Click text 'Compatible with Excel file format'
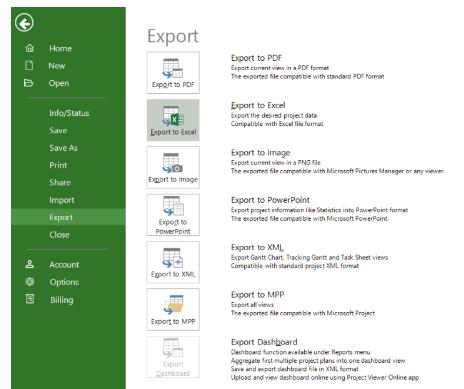The width and height of the screenshot is (464, 389). [x=277, y=124]
